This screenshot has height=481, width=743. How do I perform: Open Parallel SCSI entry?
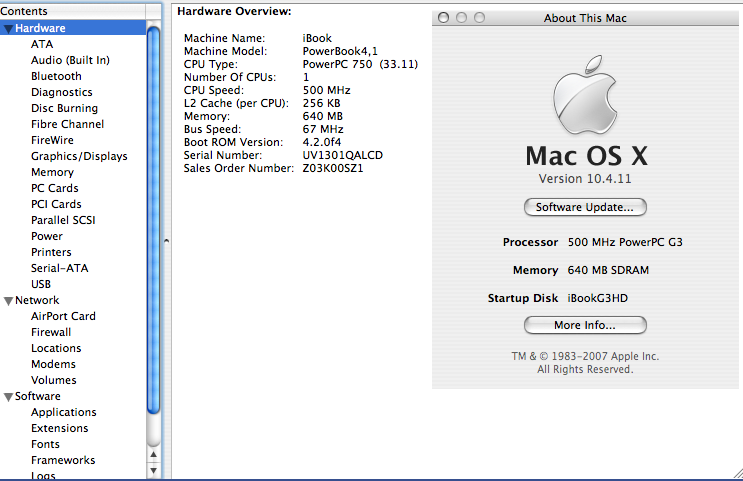(x=63, y=220)
